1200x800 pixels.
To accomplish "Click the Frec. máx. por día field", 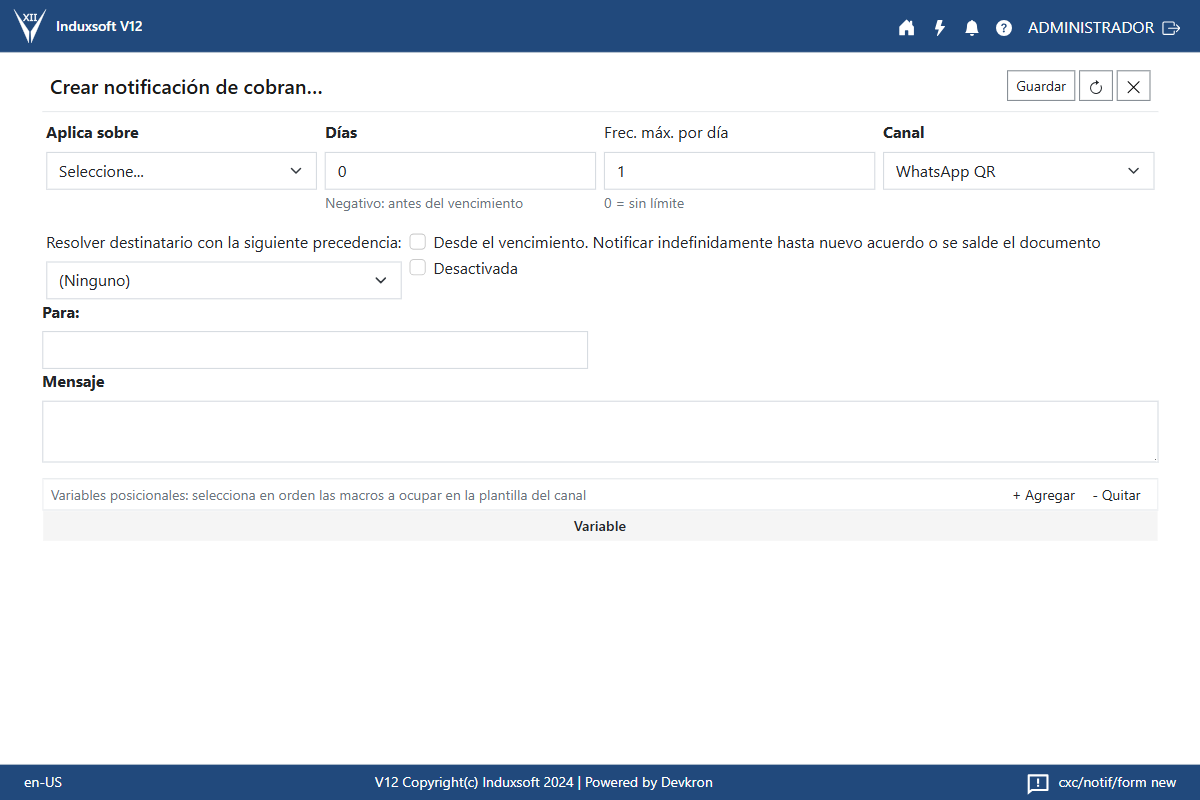I will (x=739, y=171).
